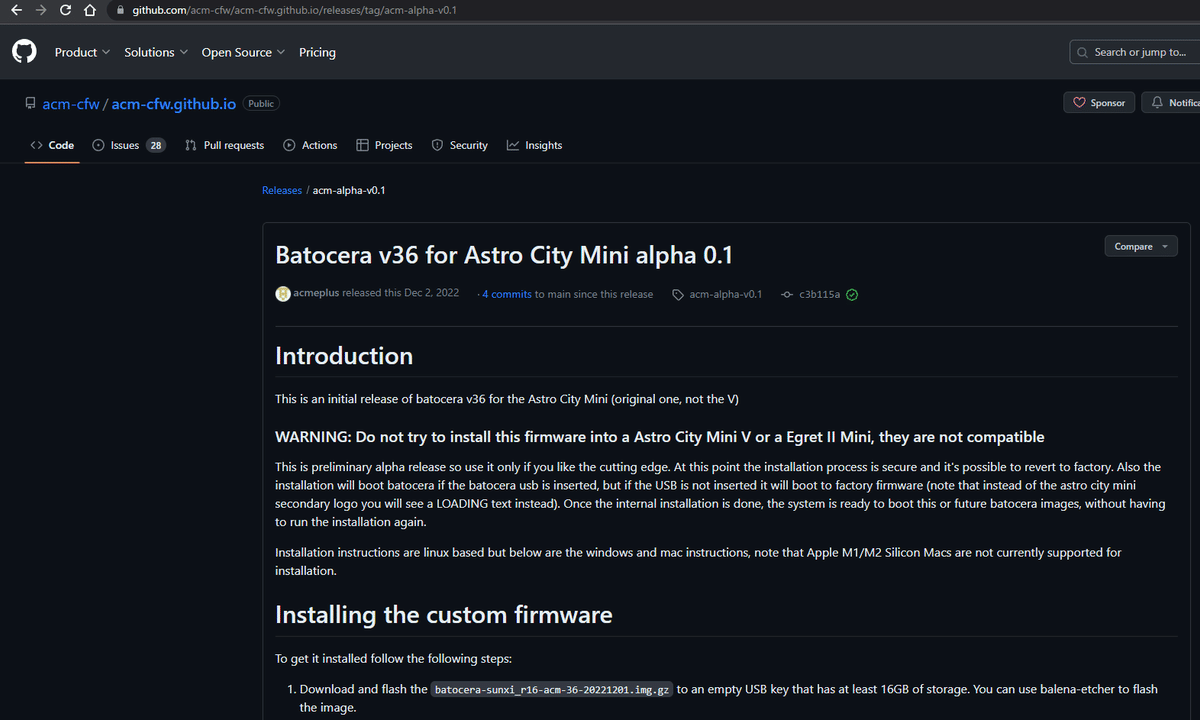Click the tag icon next to acm-alpha-v0.1
Image resolution: width=1200 pixels, height=720 pixels.
tap(678, 294)
